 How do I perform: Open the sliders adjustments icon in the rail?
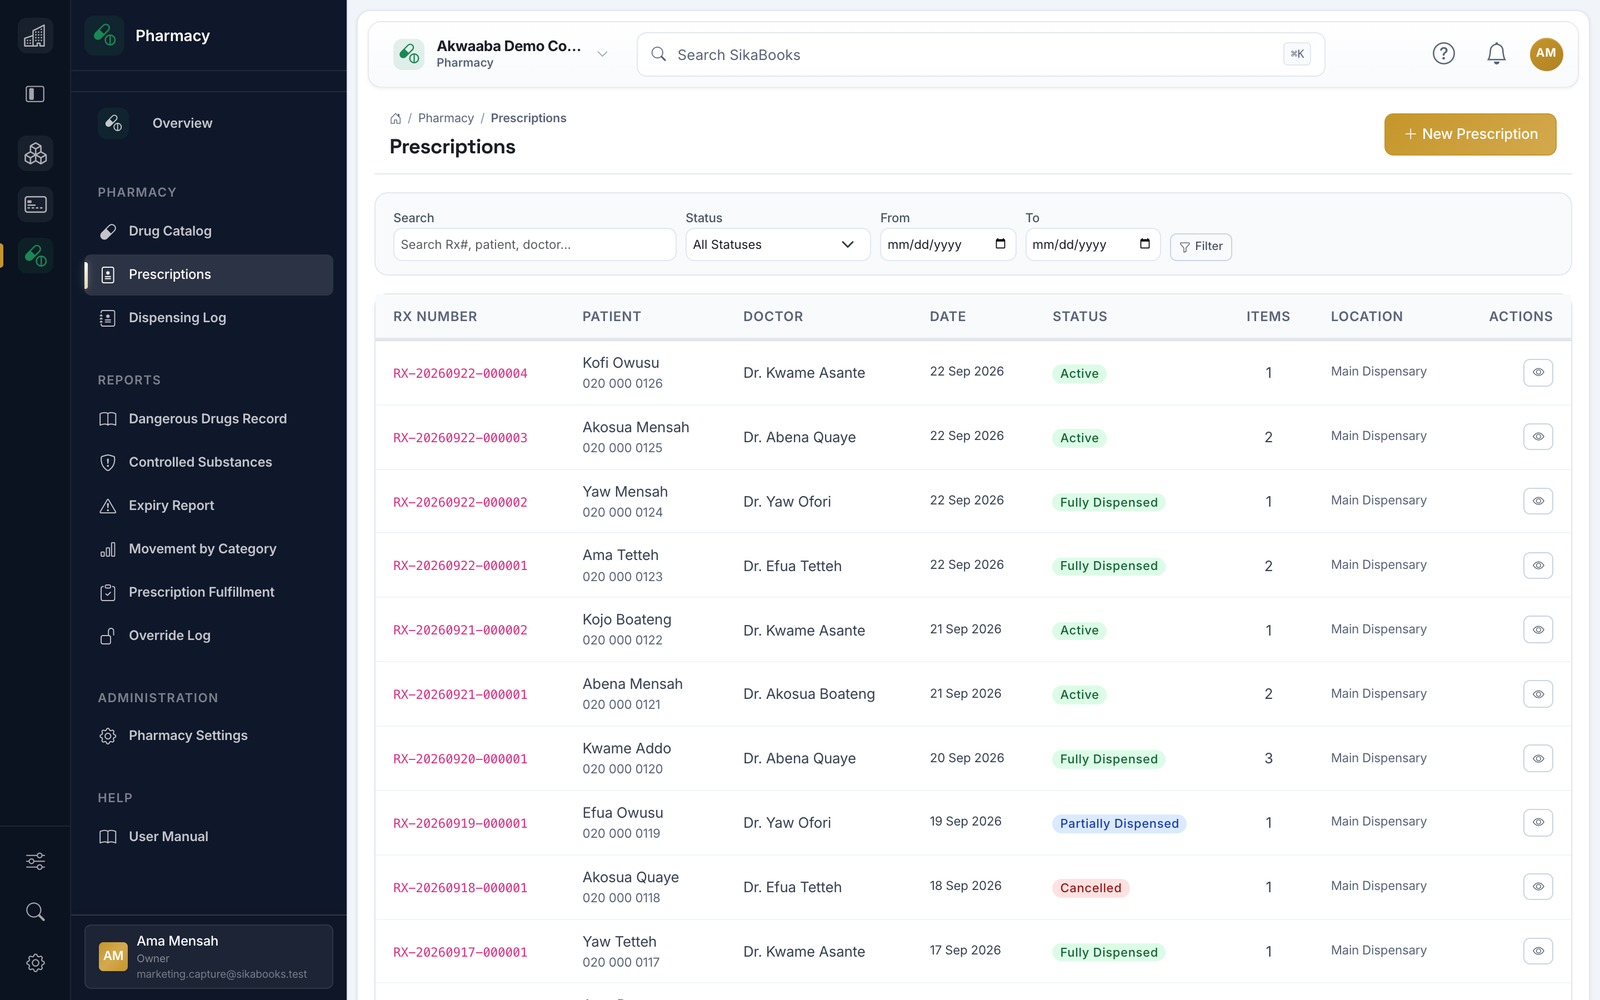click(x=35, y=861)
